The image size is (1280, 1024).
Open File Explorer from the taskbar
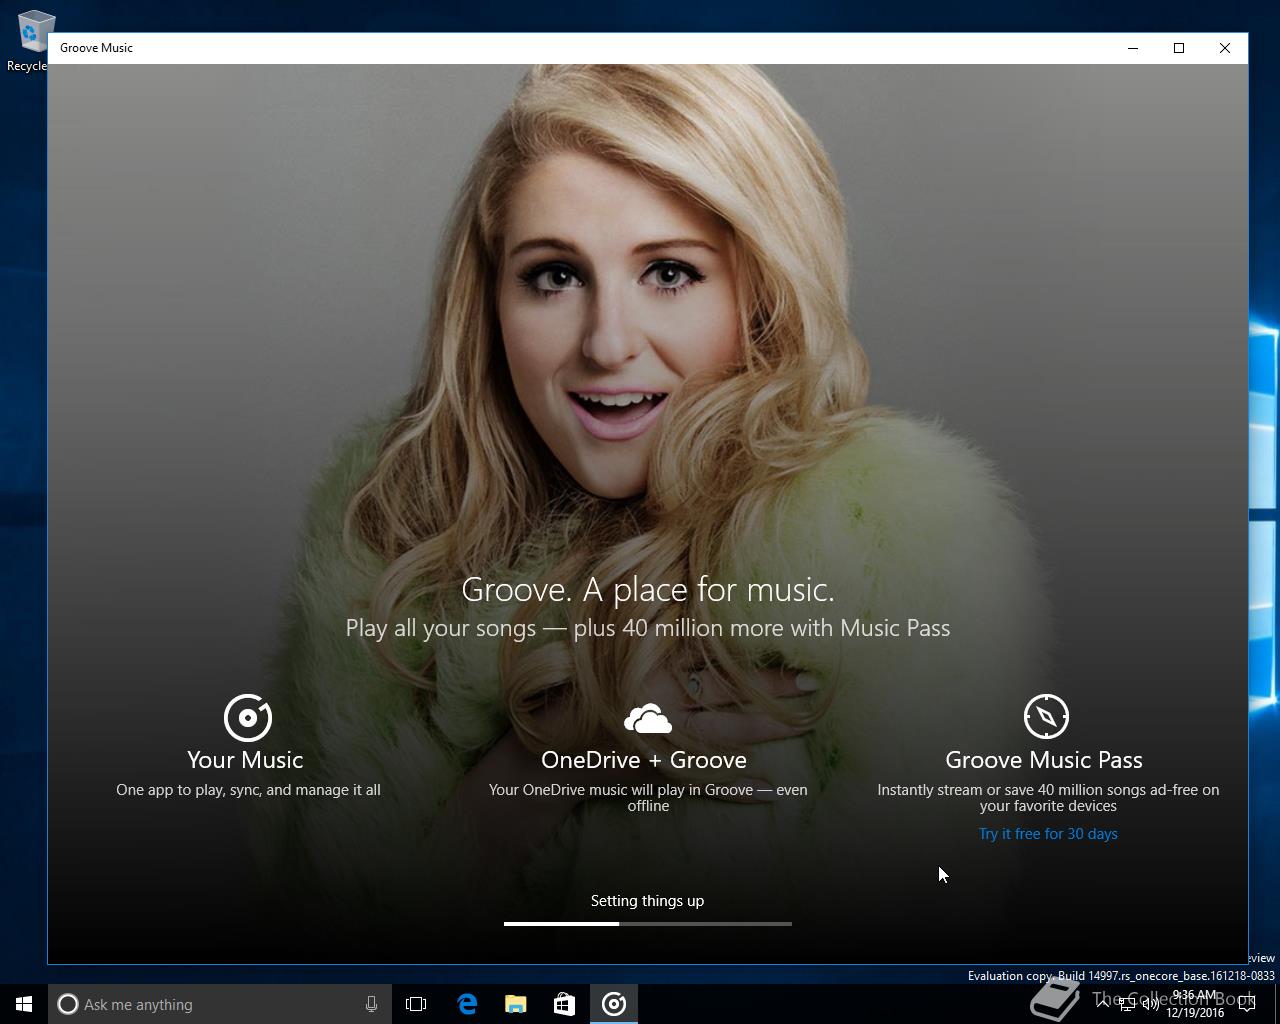tap(515, 1004)
